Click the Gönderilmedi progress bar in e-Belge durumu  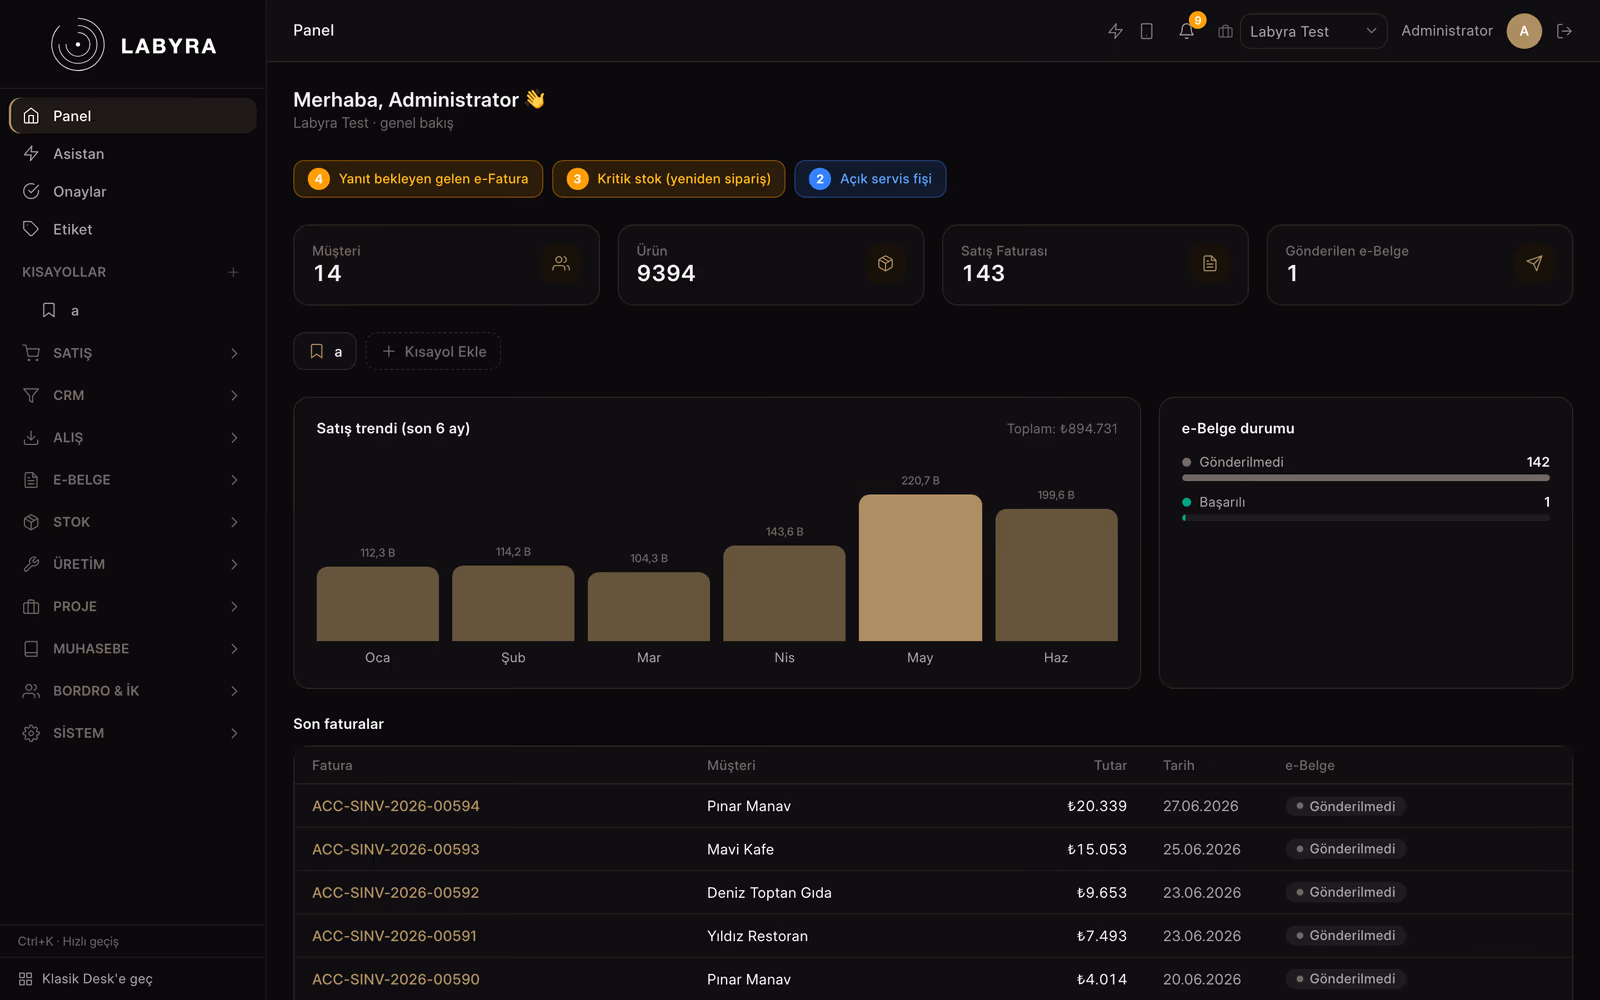click(1366, 478)
